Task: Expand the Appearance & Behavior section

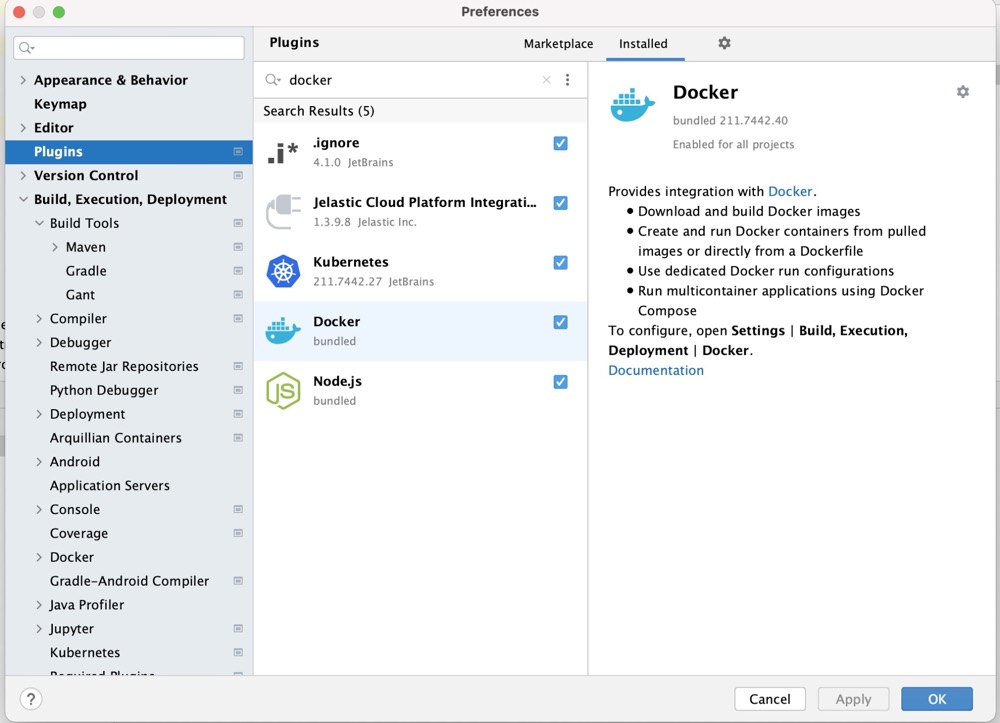Action: point(23,80)
